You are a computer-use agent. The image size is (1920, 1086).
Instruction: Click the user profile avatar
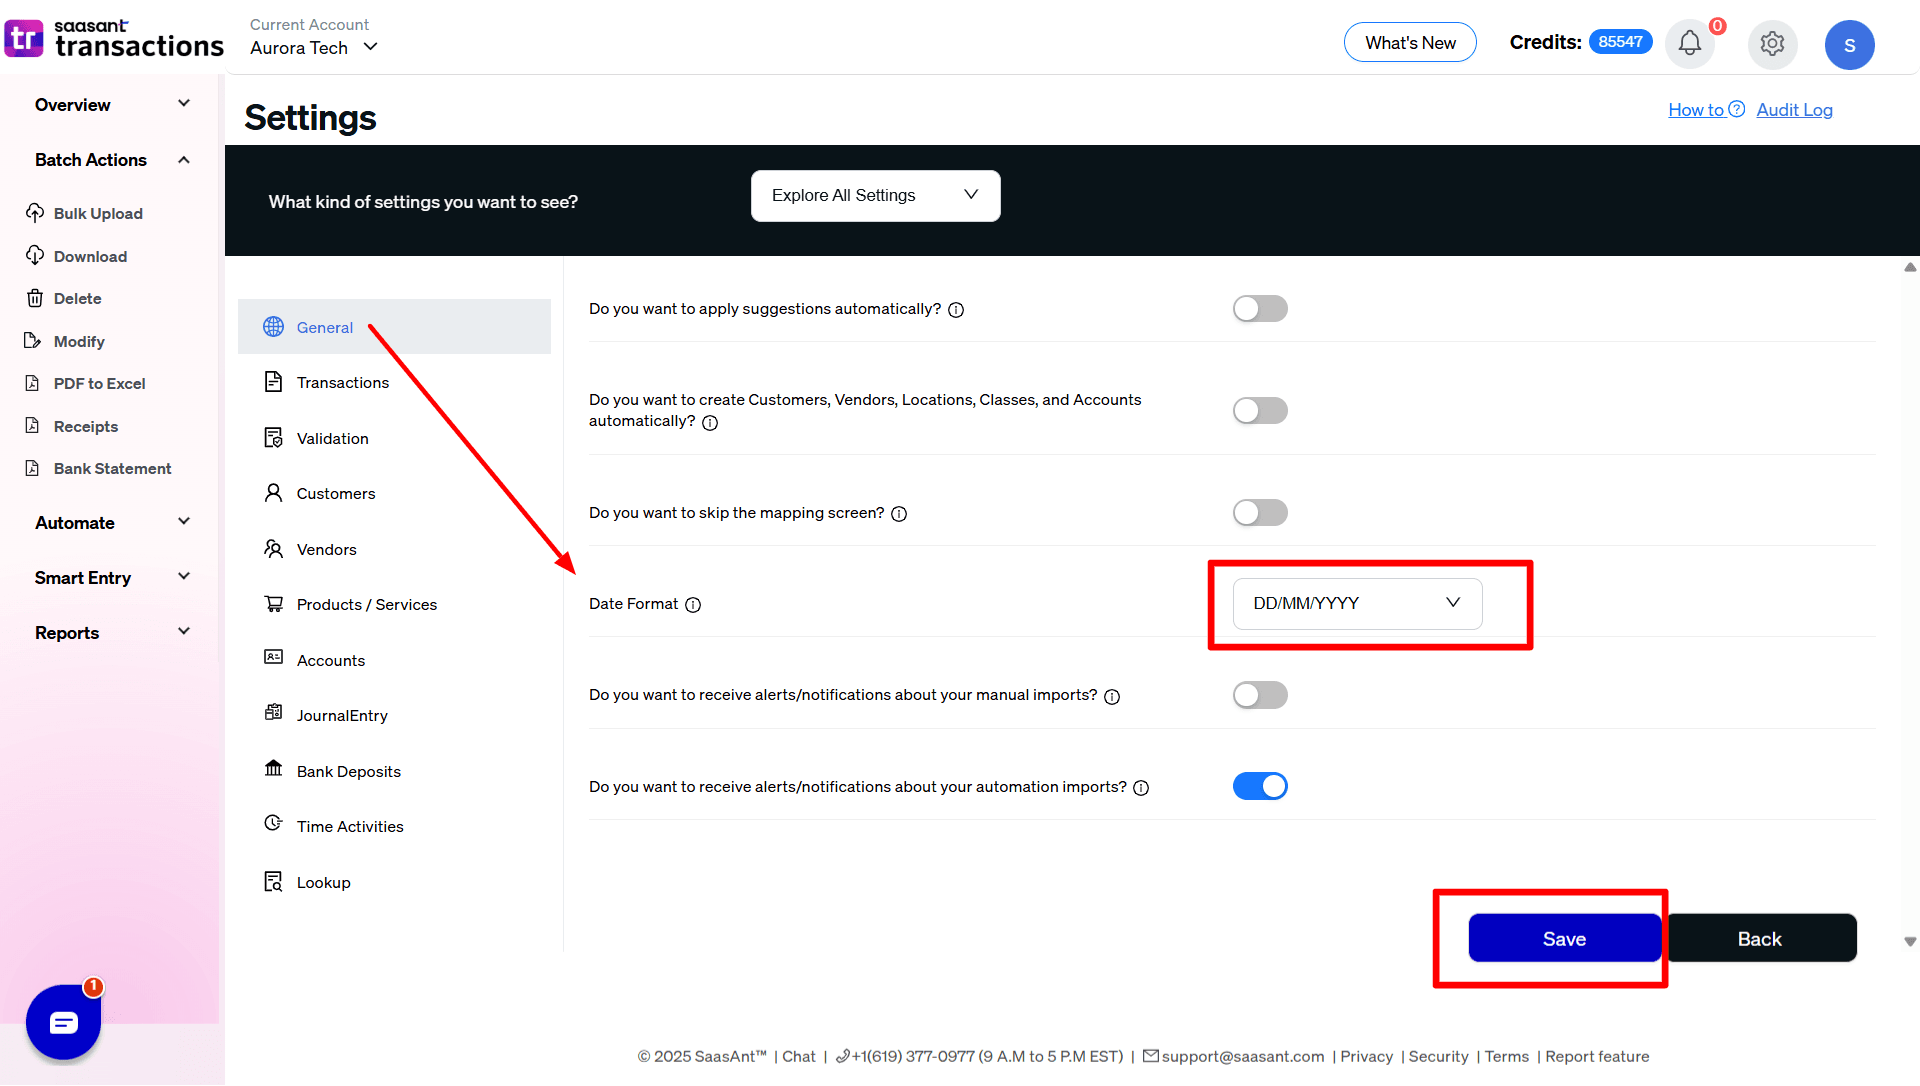pos(1849,45)
